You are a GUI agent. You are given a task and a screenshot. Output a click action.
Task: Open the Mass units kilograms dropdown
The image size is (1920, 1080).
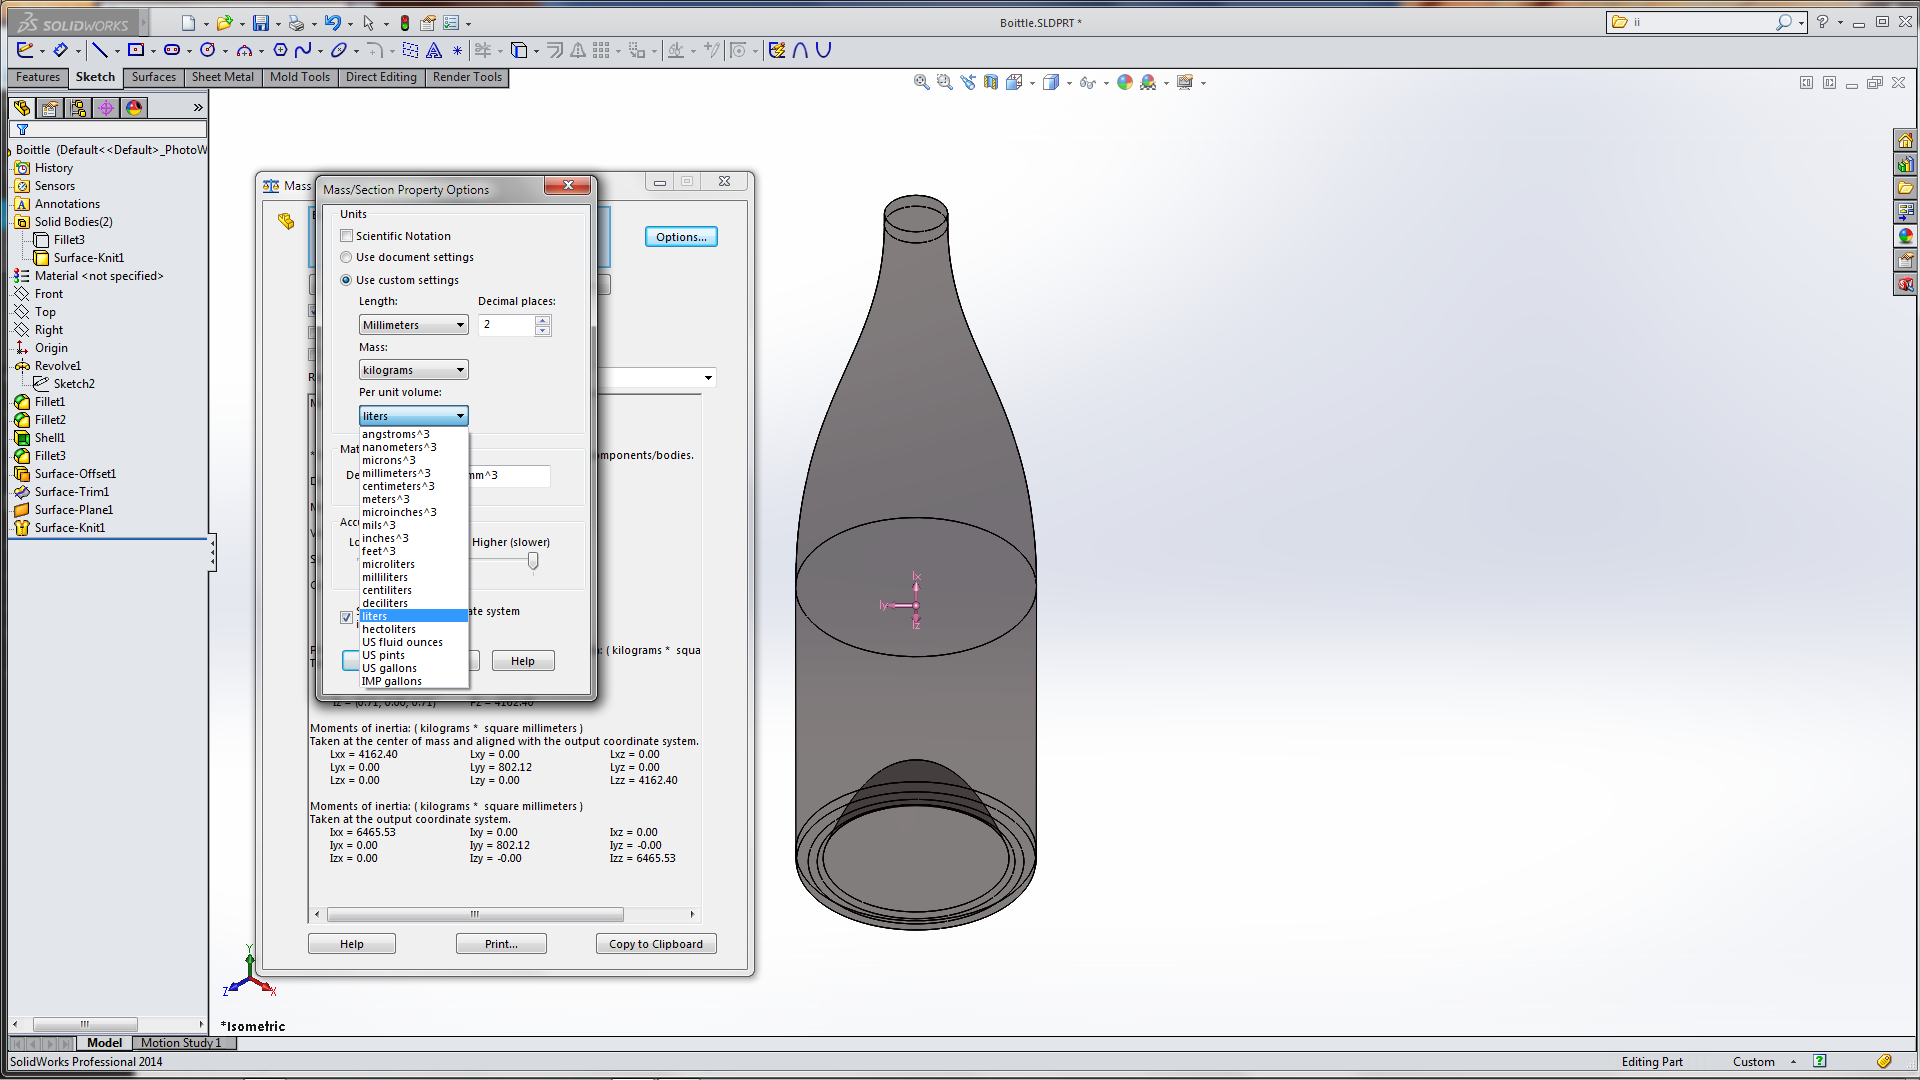413,370
